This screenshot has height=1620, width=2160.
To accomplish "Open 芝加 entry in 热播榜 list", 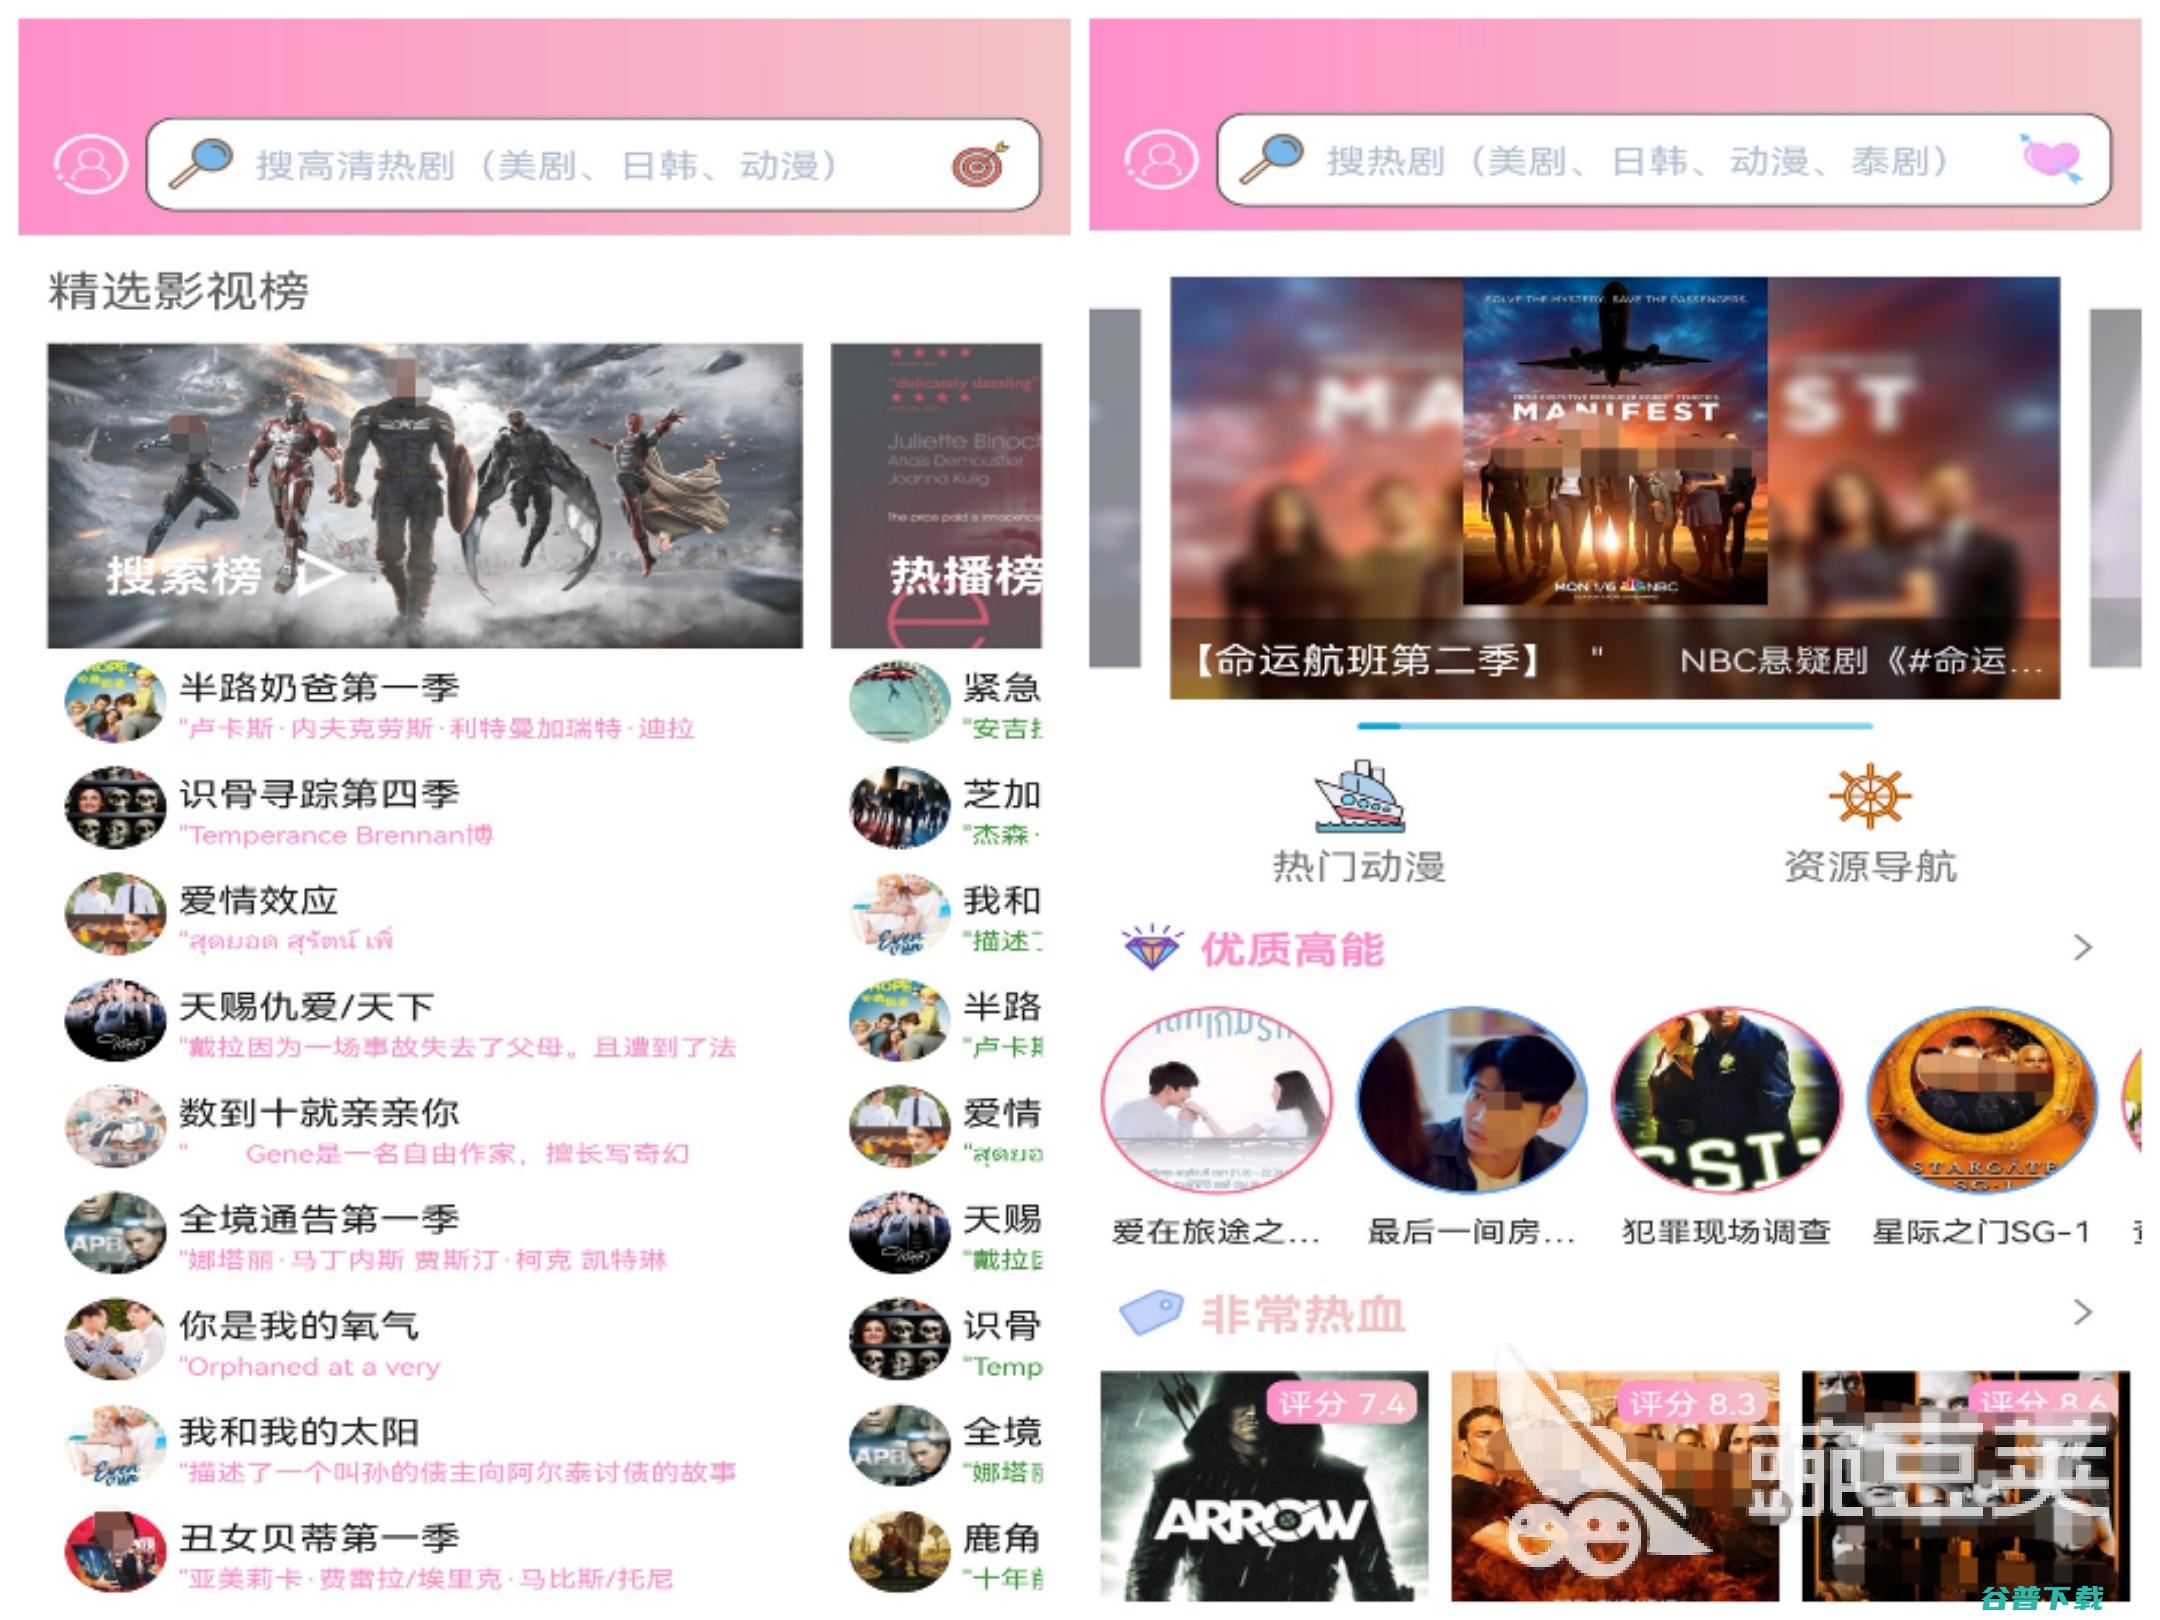I will 945,810.
